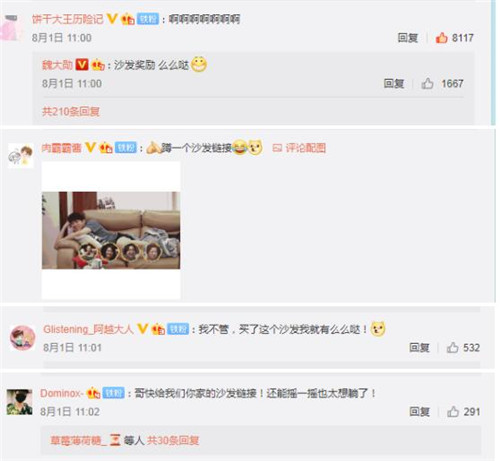Click the red V badge next to 魏大勋
500x461 pixels.
tap(82, 65)
